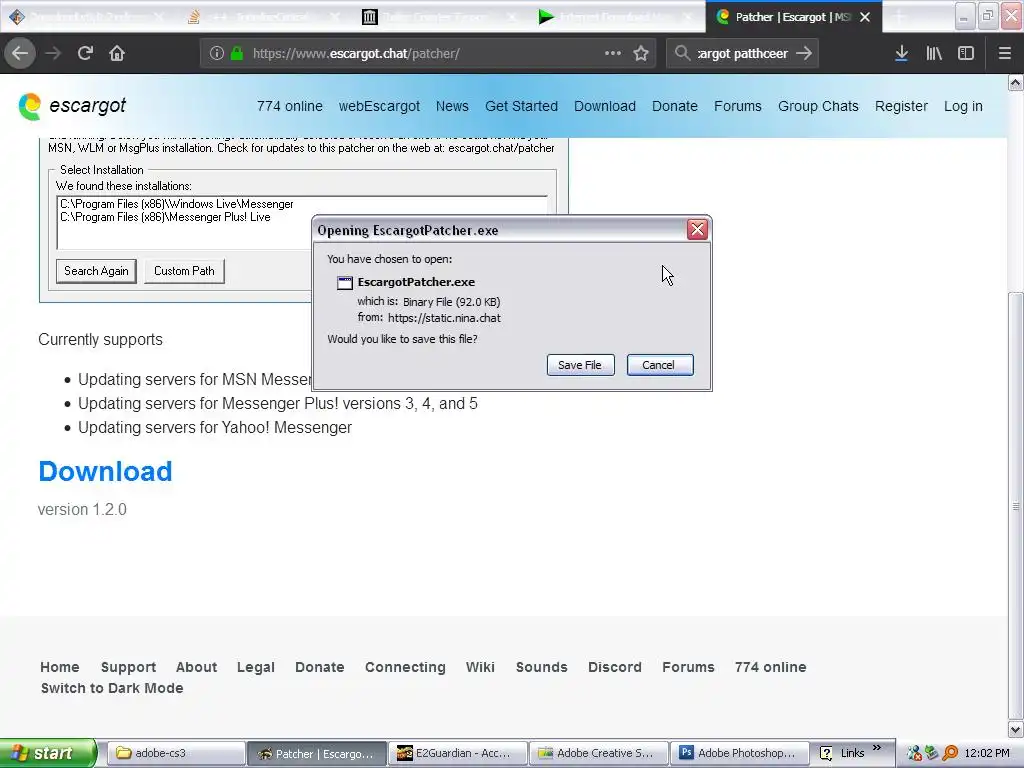This screenshot has height=768, width=1024.
Task: Open the Home footer link
Action: point(59,667)
